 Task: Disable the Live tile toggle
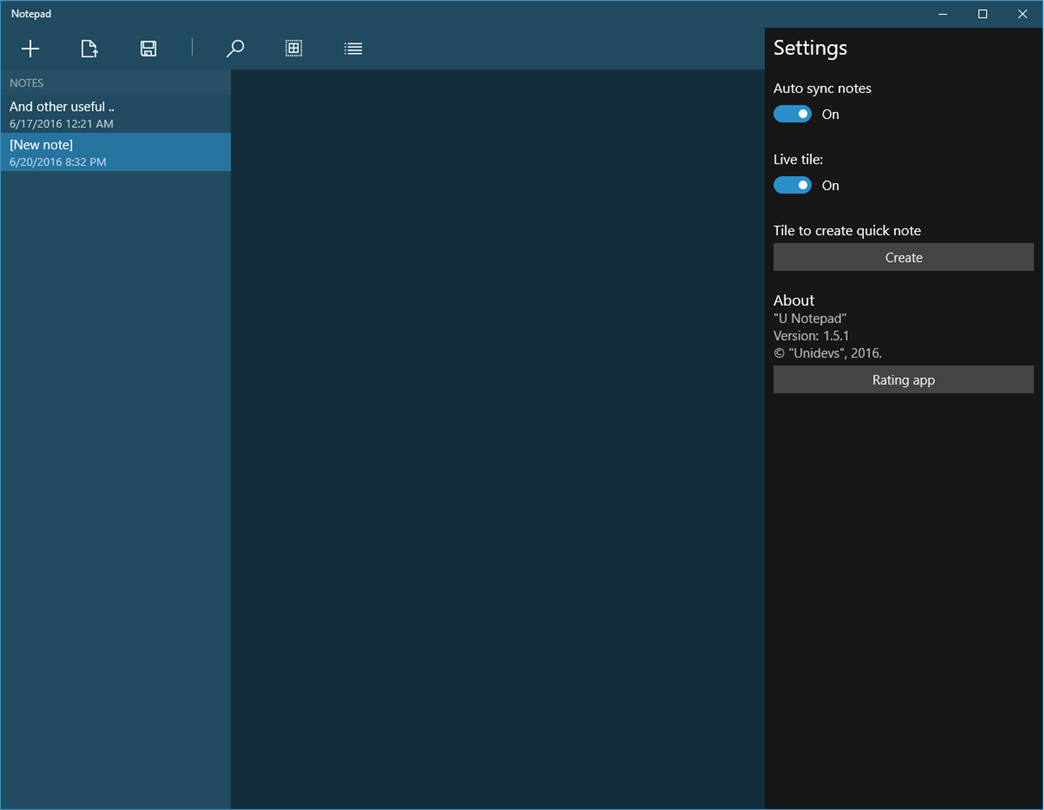pos(792,185)
